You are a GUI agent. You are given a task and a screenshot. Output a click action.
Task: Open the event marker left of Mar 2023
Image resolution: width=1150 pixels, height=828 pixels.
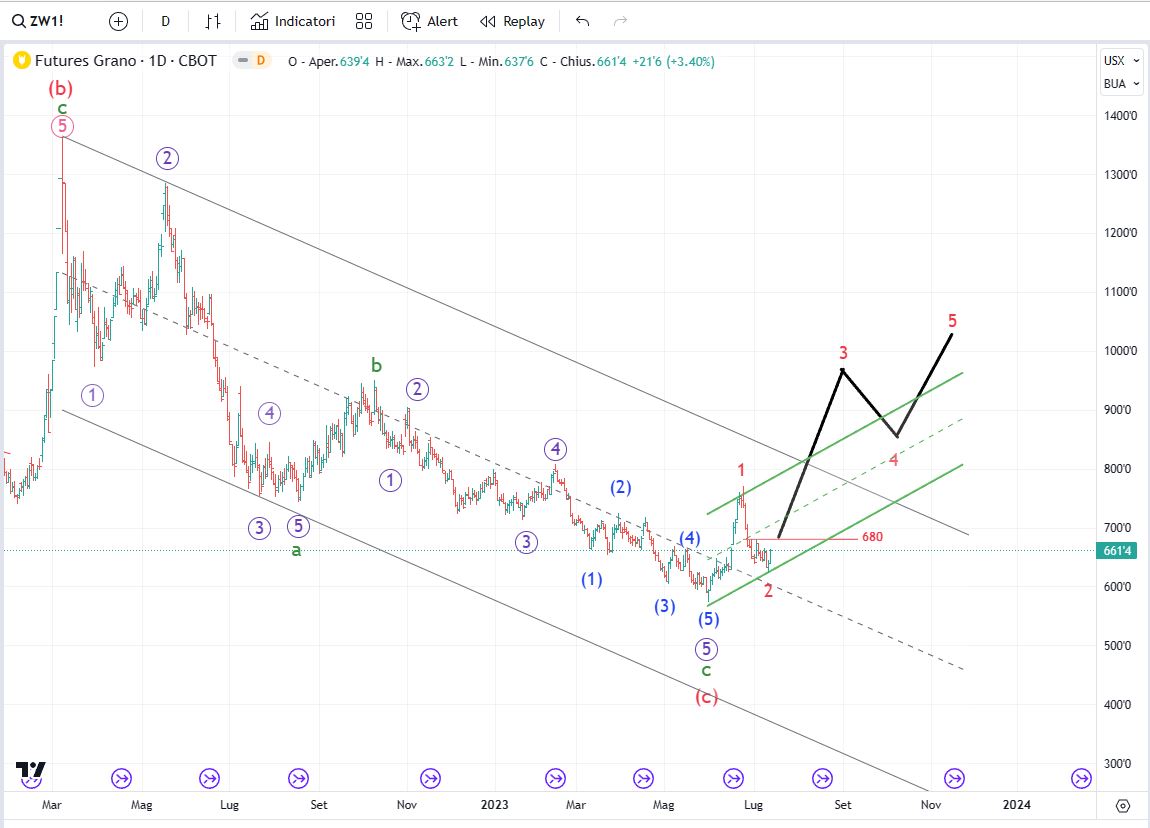click(x=556, y=779)
